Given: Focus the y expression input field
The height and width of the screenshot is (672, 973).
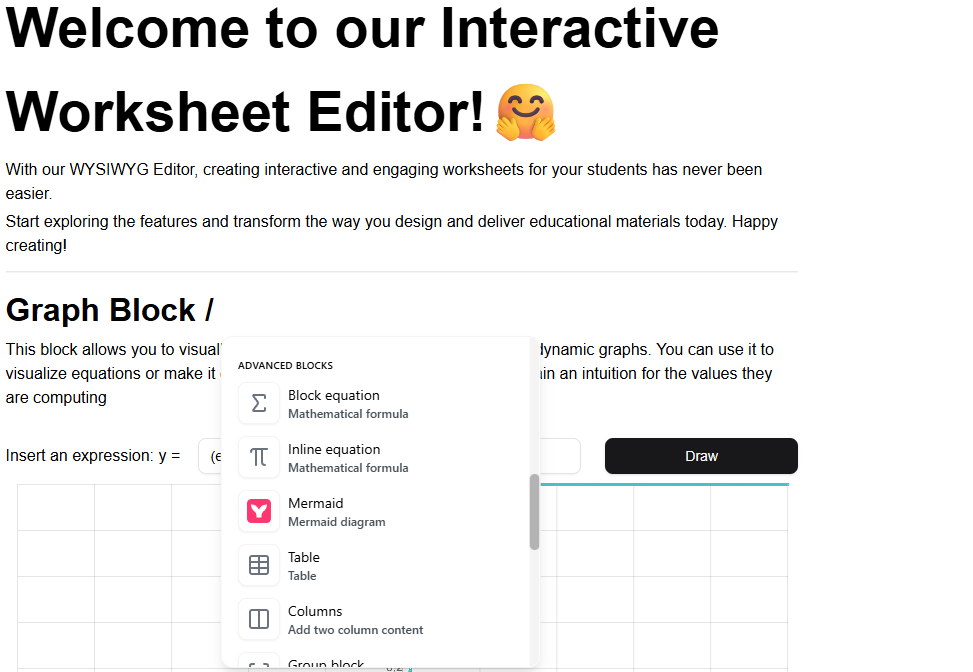Looking at the screenshot, I should click(x=210, y=456).
